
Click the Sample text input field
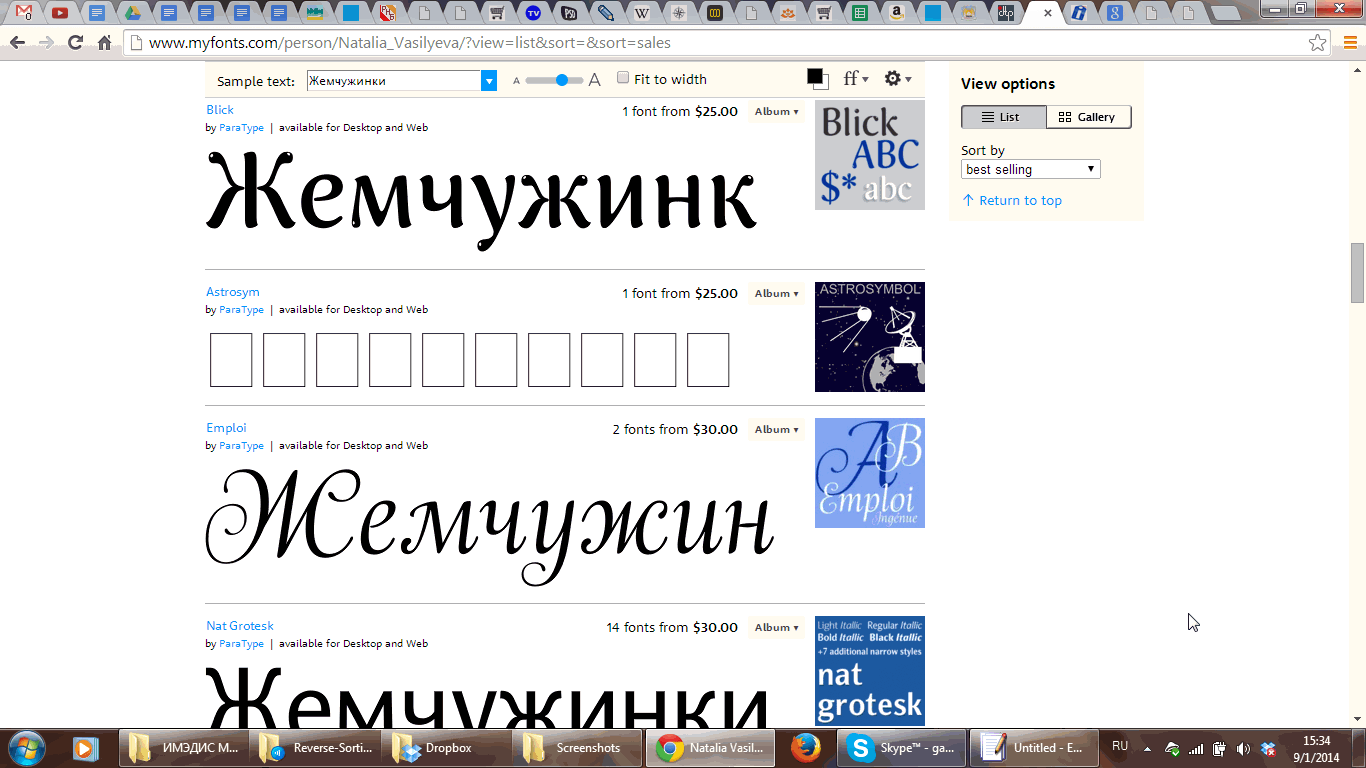tap(394, 81)
